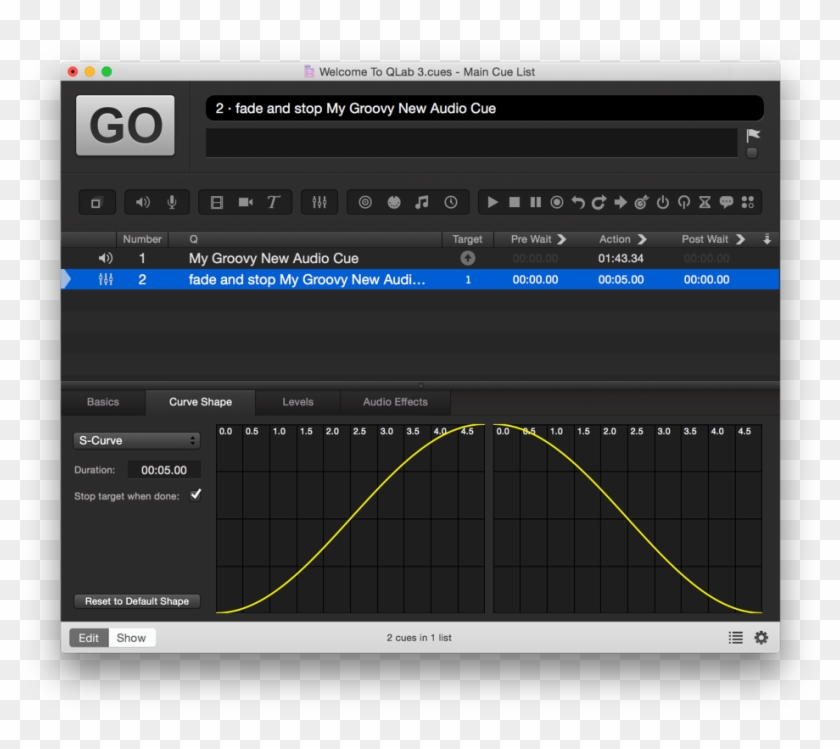Screen dimensions: 840x749
Task: Click the 2 cues in 1 list status
Action: point(419,638)
